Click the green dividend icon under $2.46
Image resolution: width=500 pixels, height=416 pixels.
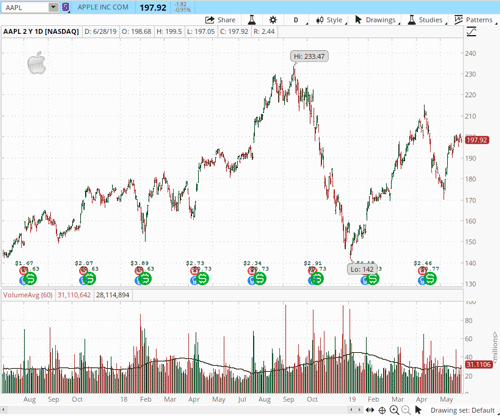[x=430, y=278]
